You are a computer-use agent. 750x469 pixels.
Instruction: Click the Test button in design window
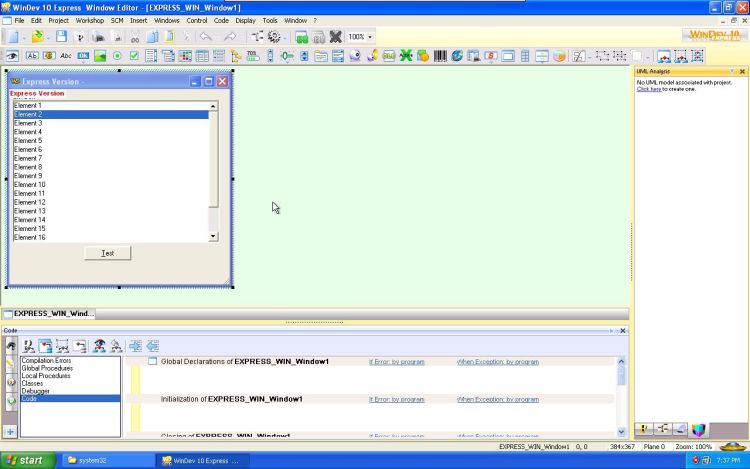click(x=107, y=253)
